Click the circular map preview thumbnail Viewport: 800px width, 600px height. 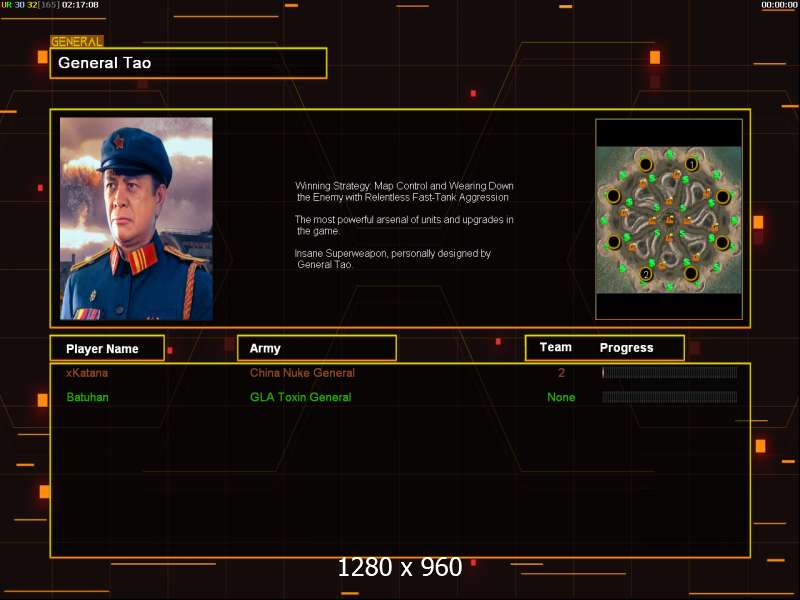click(669, 220)
